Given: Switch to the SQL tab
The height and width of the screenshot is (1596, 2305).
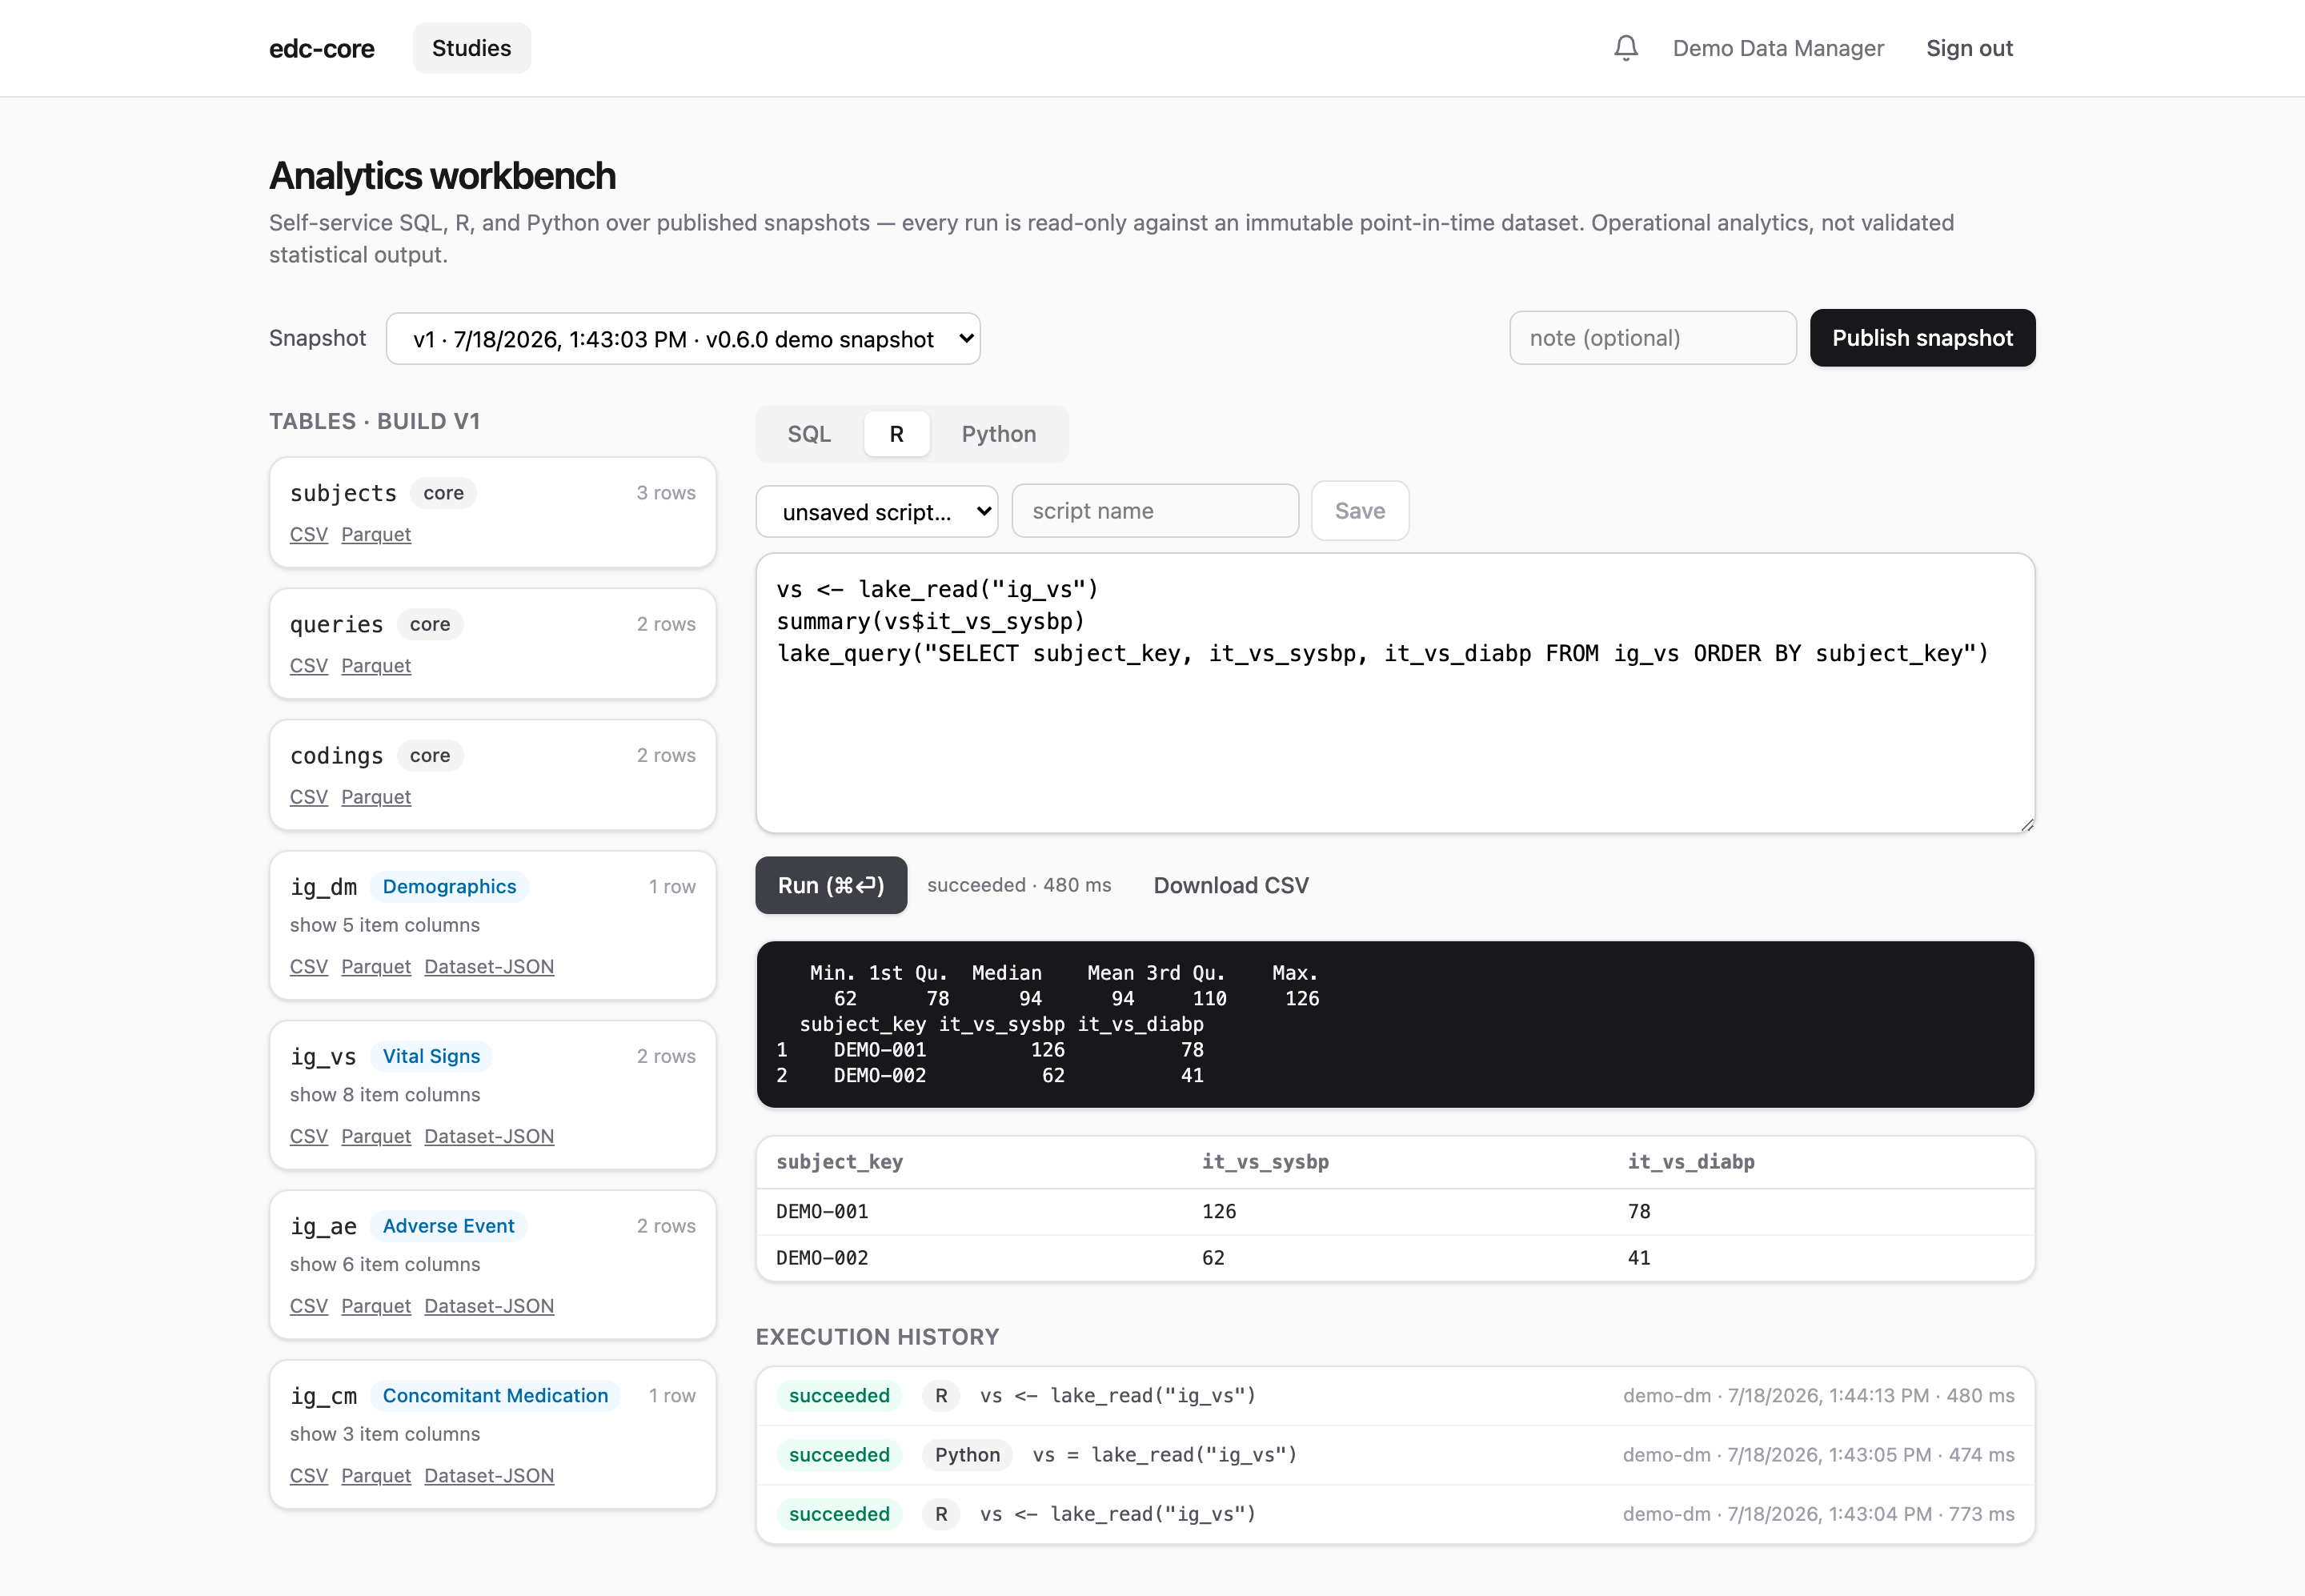Looking at the screenshot, I should [x=809, y=434].
